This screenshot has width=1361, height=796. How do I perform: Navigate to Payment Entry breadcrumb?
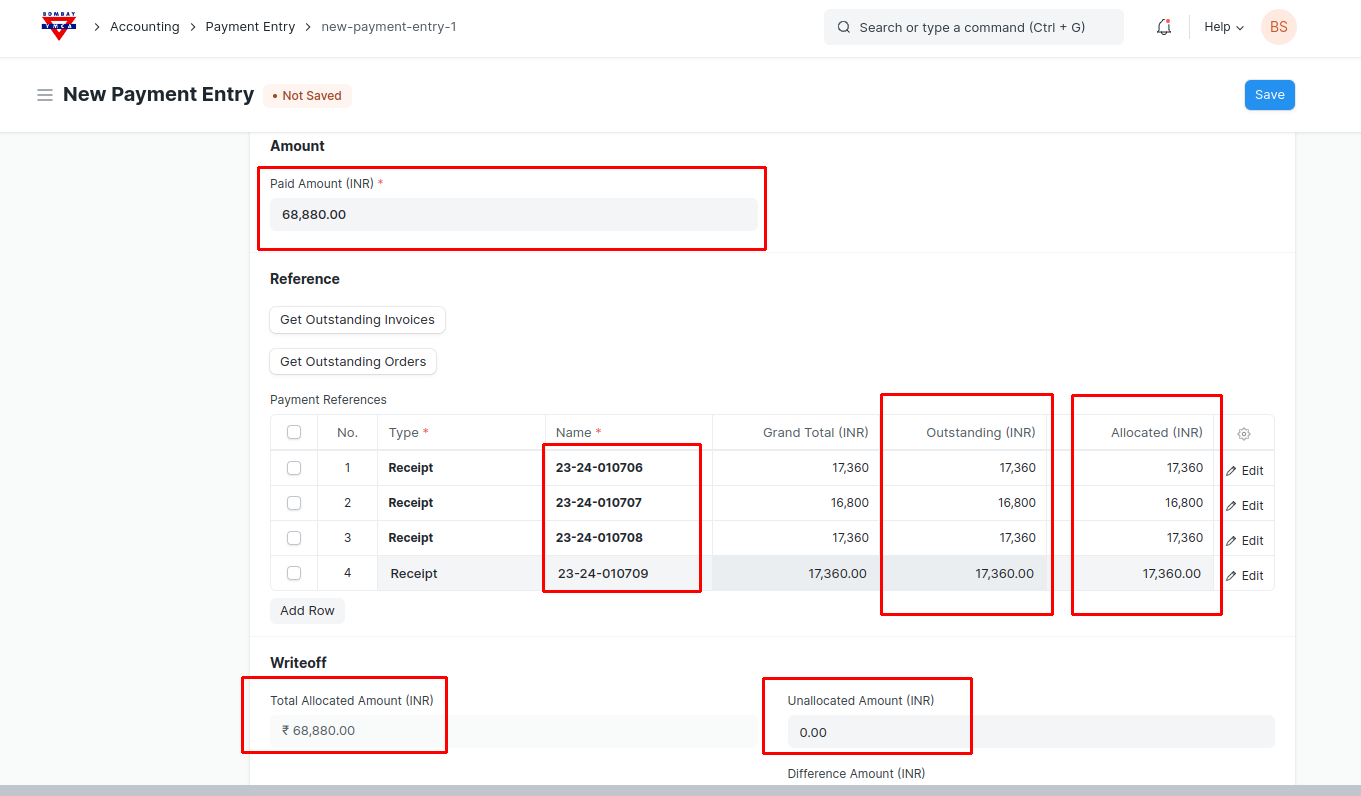pos(250,27)
